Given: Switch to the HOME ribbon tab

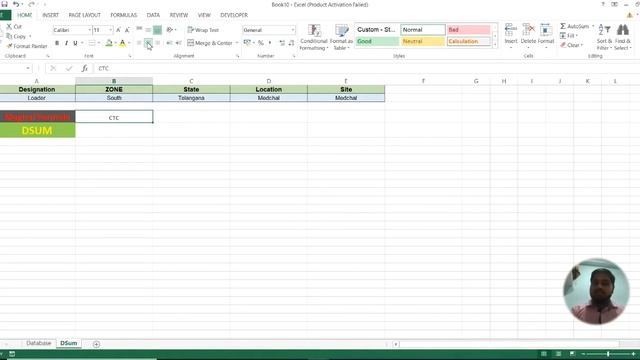Looking at the screenshot, I should (24, 15).
